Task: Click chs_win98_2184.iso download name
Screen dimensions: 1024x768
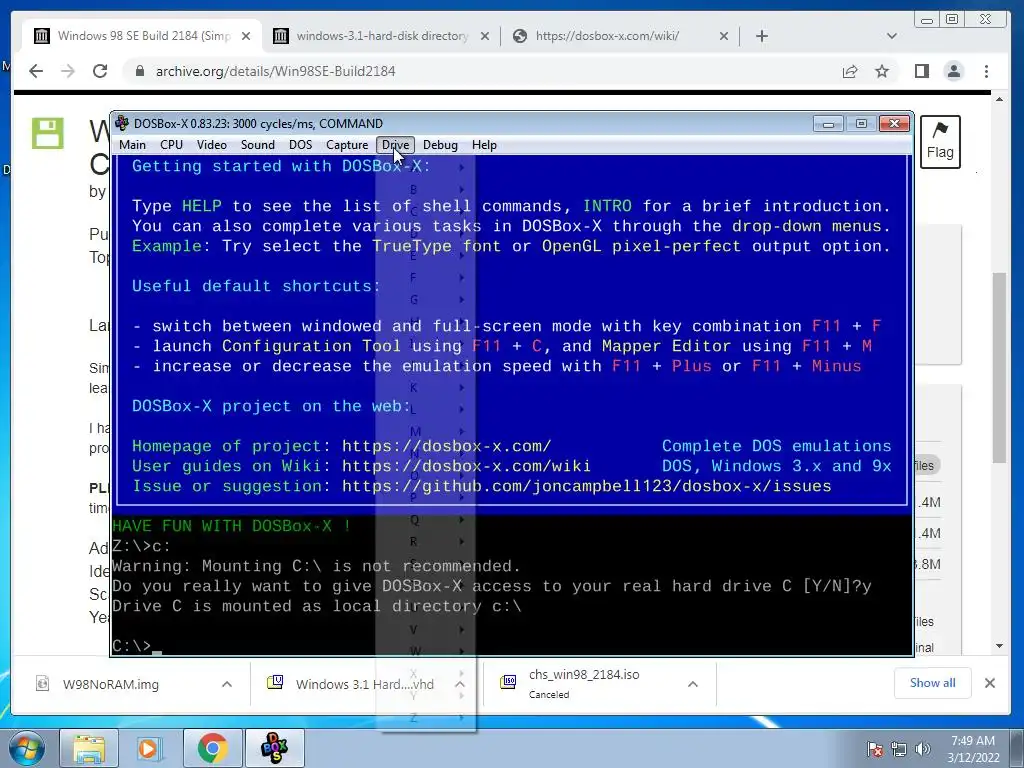Action: [x=584, y=675]
